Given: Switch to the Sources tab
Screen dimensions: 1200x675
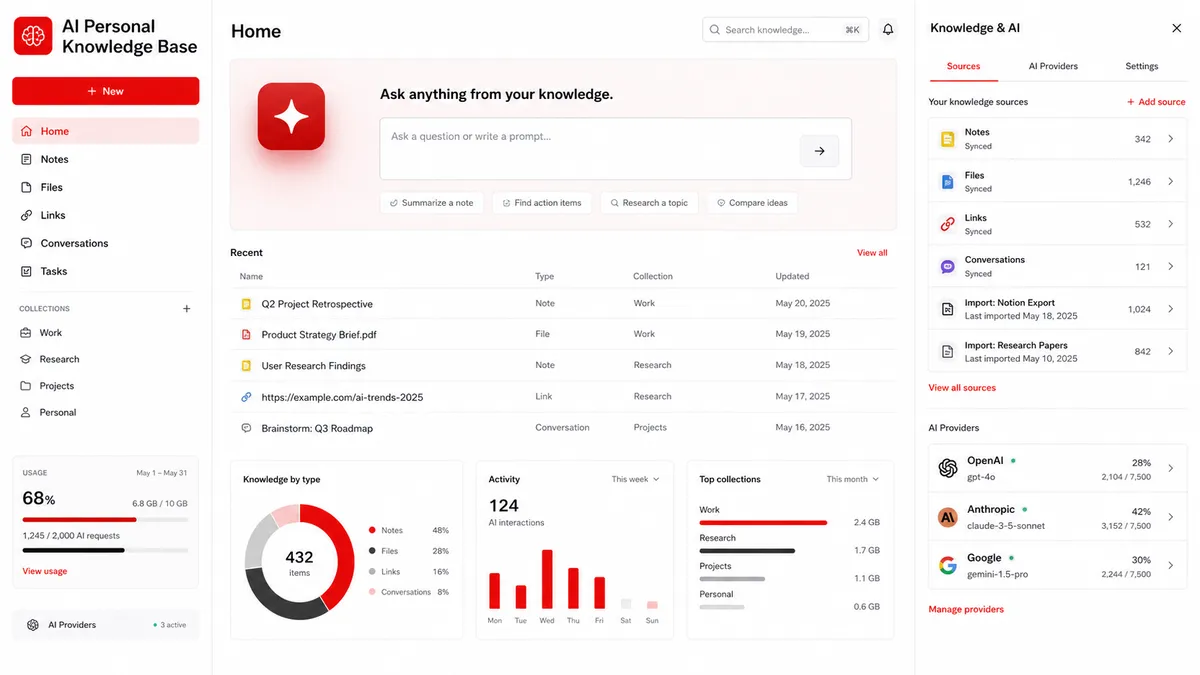Looking at the screenshot, I should click(963, 66).
